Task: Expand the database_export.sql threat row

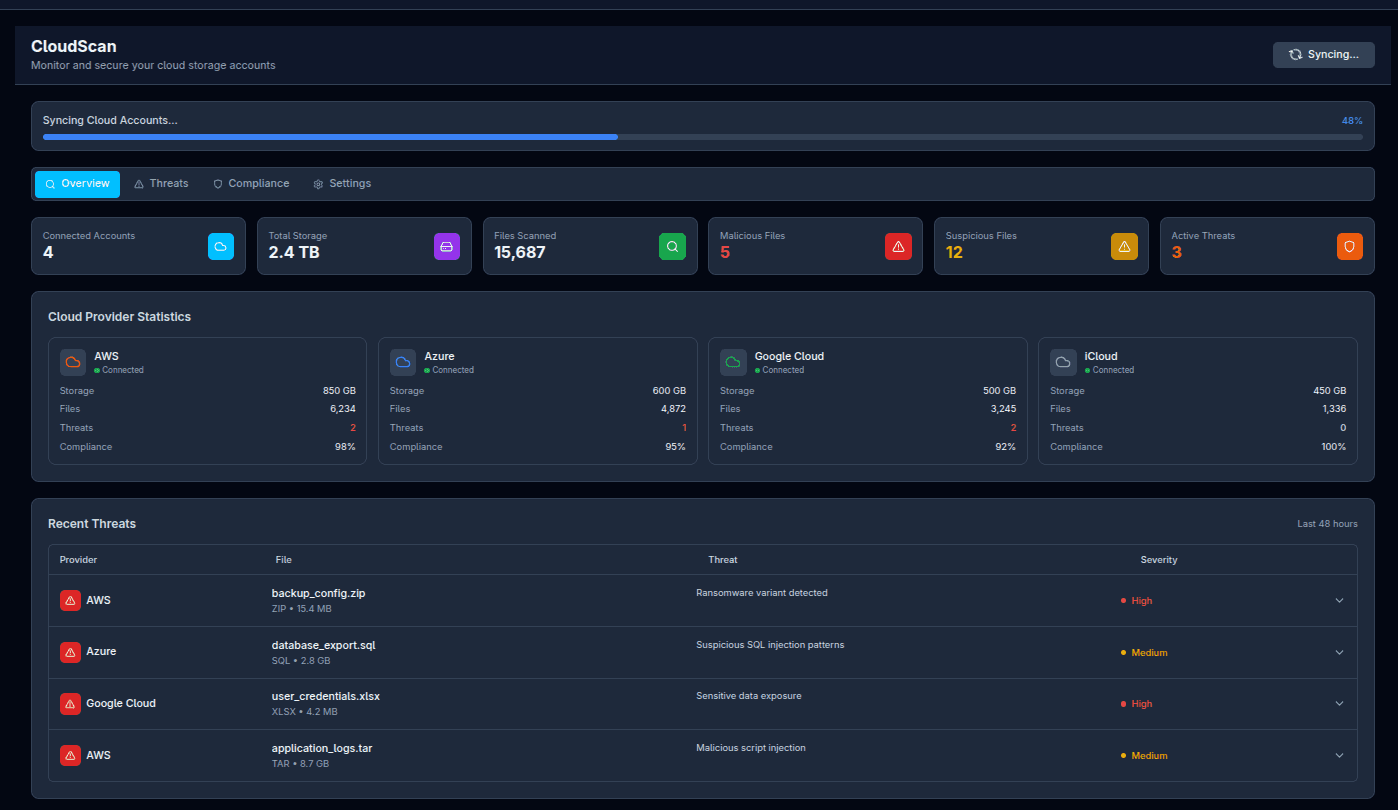Action: (x=1339, y=652)
